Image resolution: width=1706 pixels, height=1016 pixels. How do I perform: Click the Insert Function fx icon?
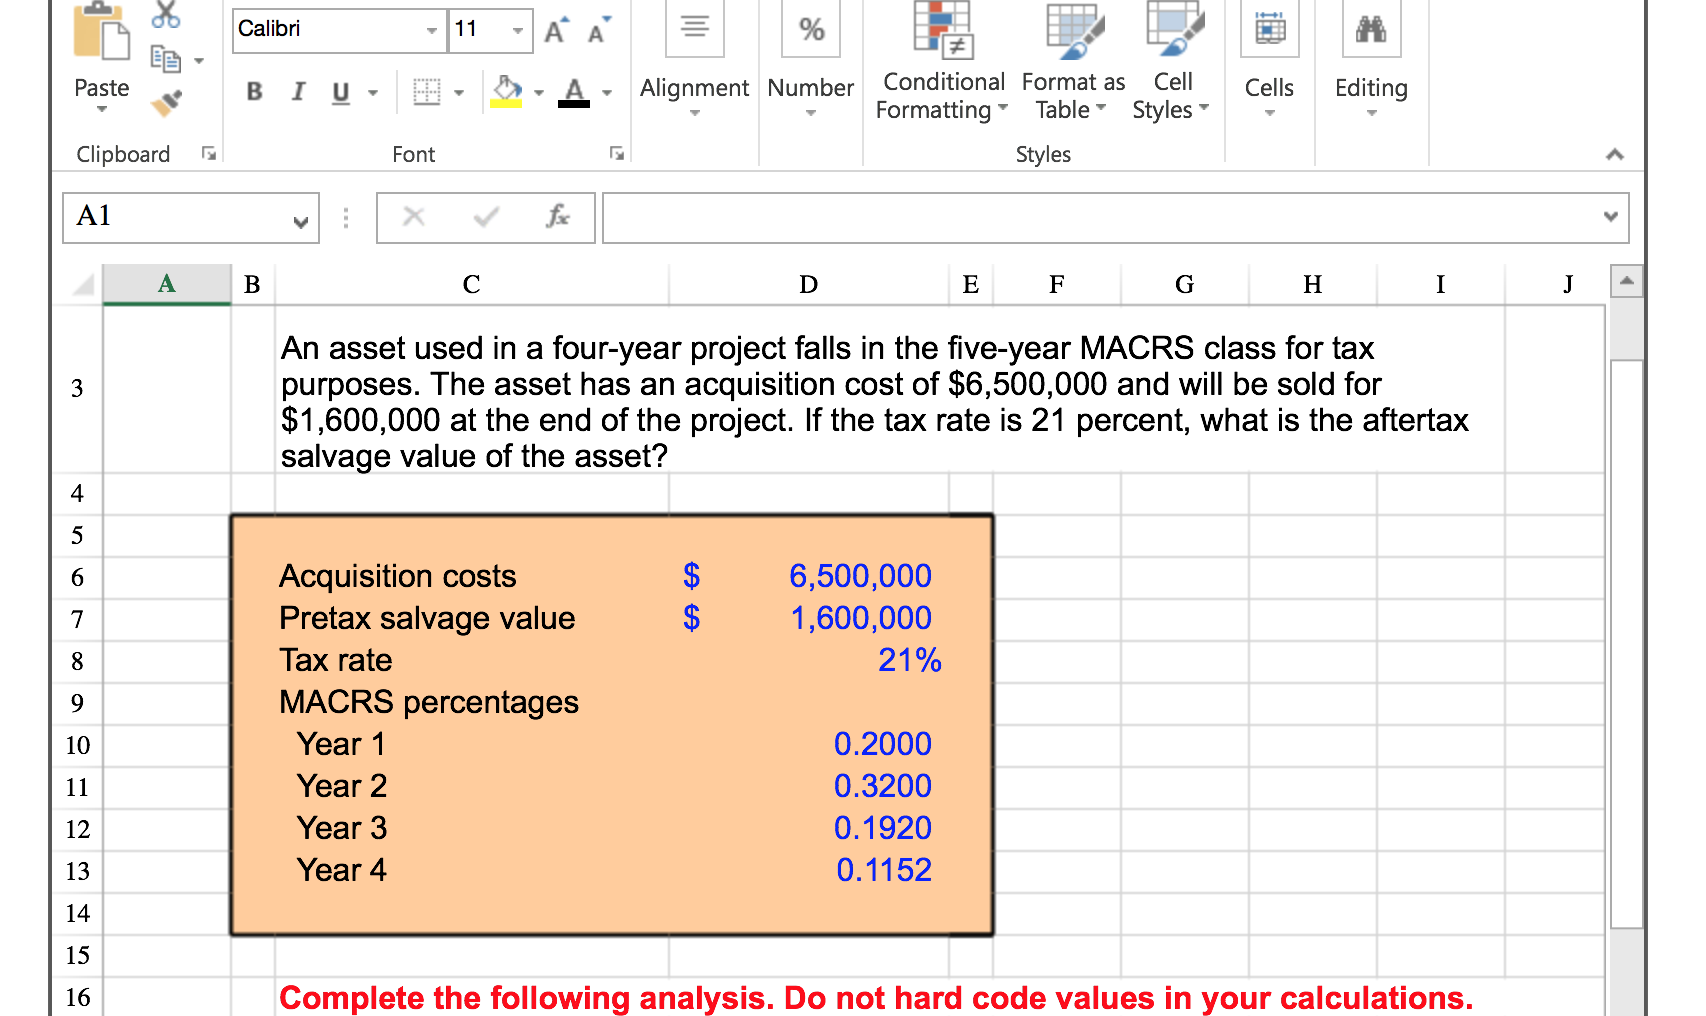point(557,217)
